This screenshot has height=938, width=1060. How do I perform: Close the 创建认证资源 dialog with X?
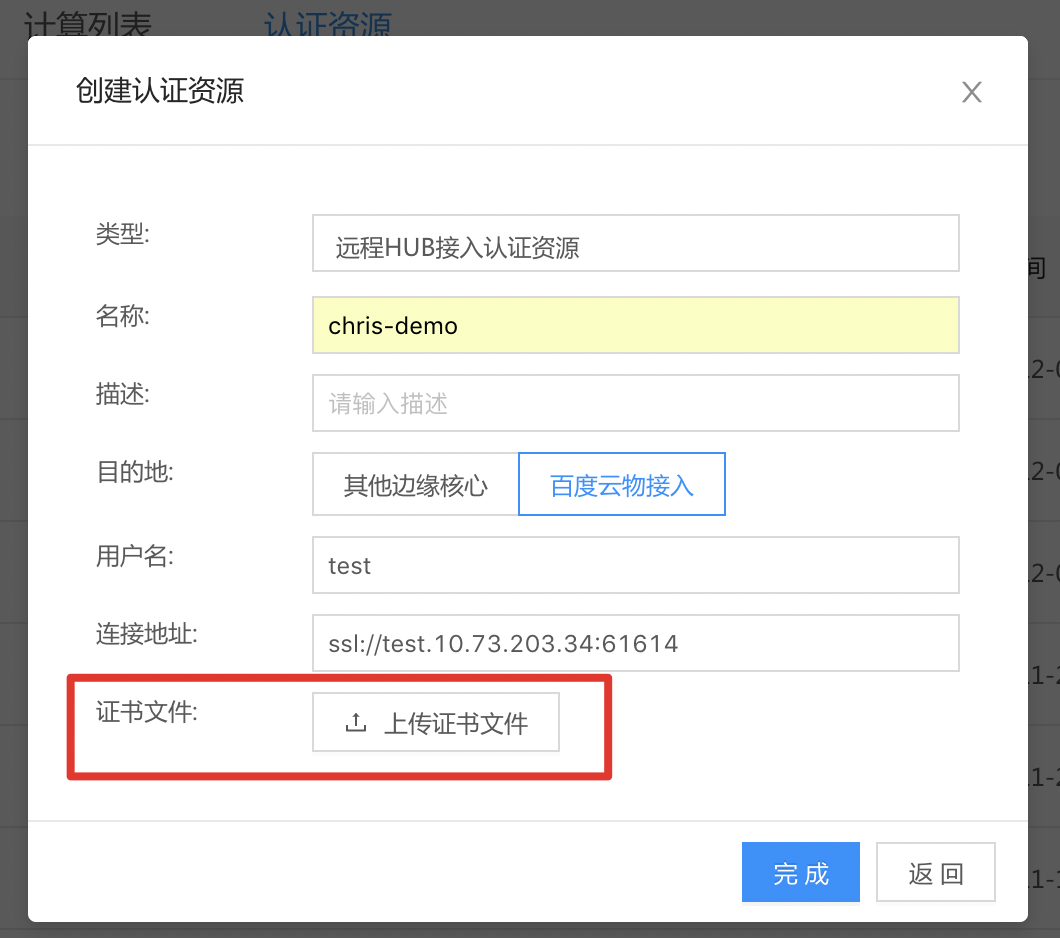[x=971, y=92]
